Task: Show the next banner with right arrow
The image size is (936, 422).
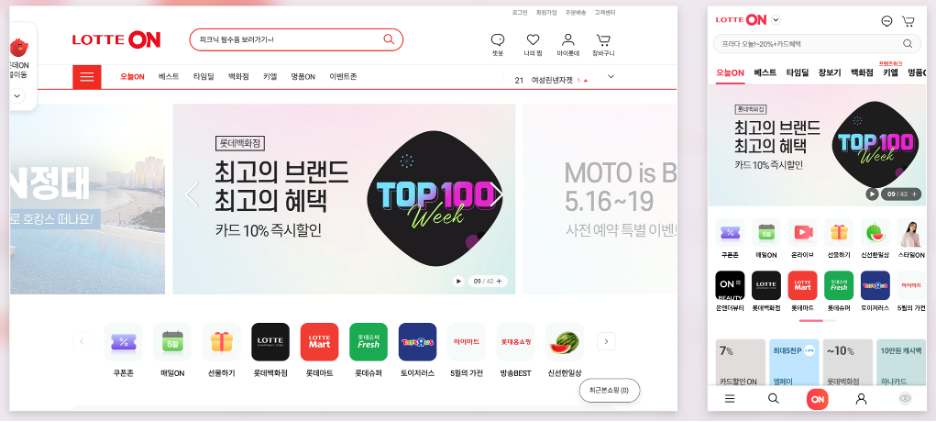Action: coord(497,195)
